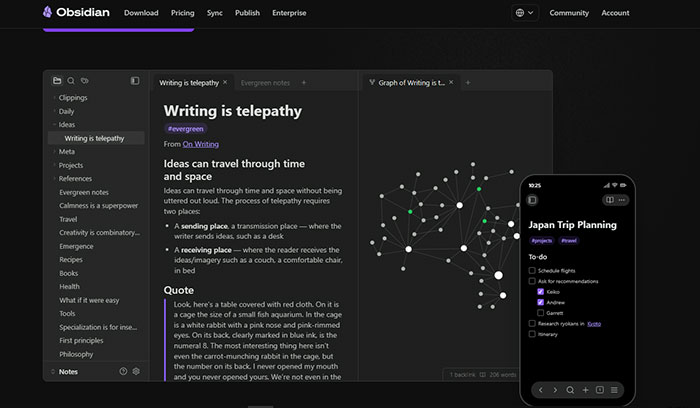Open the Enterprise page
Image resolution: width=700 pixels, height=408 pixels.
tap(289, 13)
